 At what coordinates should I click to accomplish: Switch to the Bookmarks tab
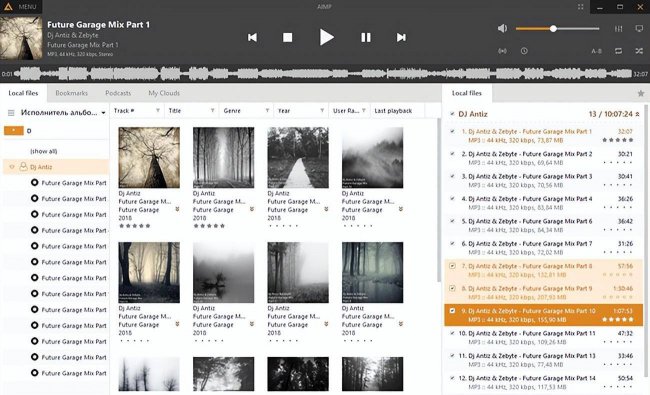pos(71,93)
